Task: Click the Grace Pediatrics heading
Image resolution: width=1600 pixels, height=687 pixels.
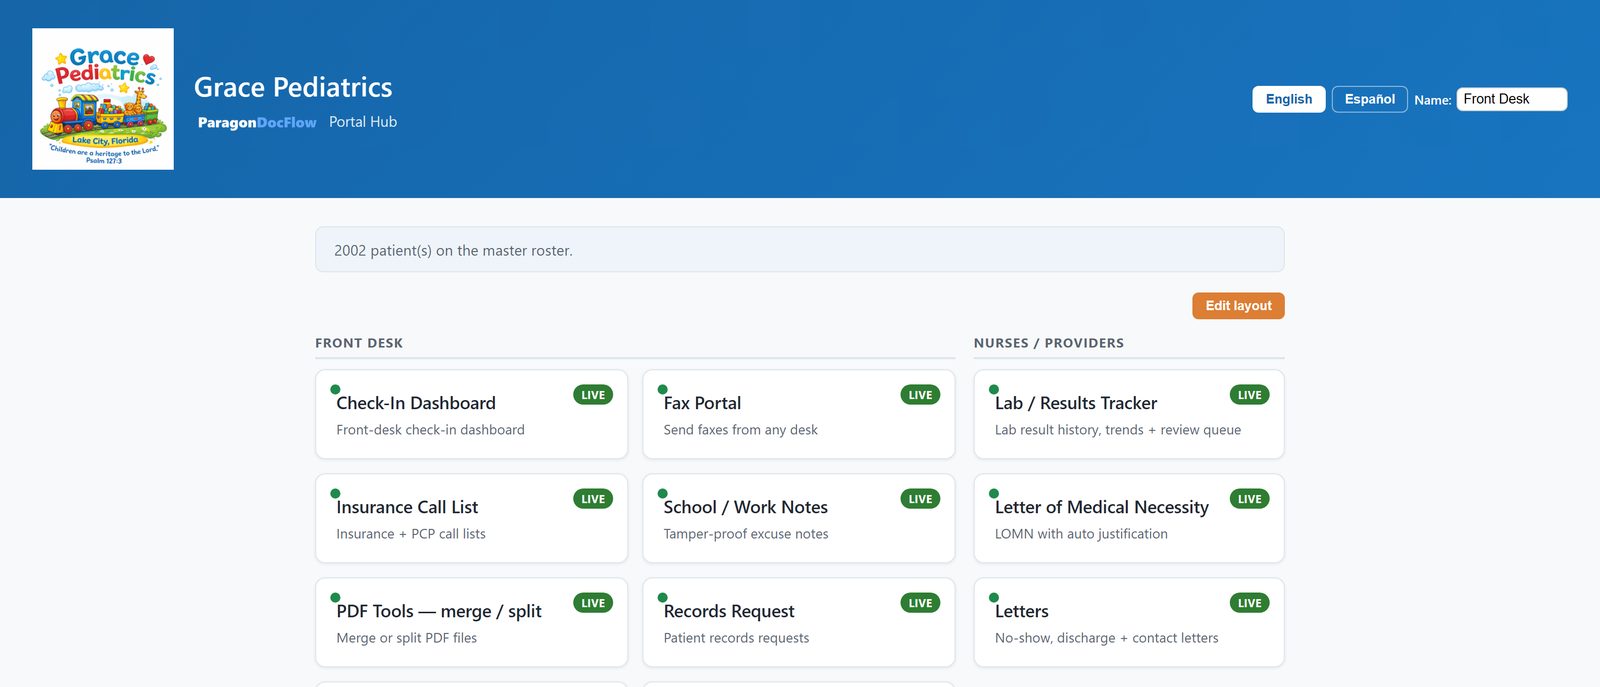Action: [293, 87]
